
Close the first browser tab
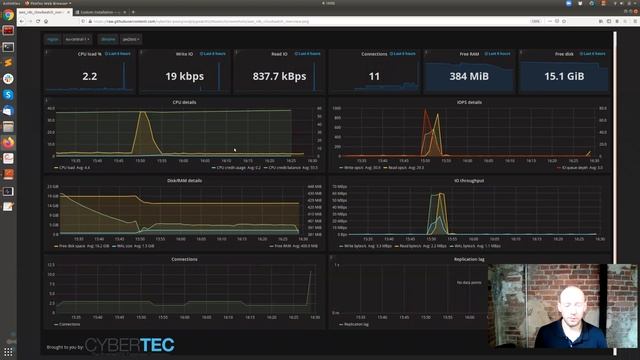(68, 12)
